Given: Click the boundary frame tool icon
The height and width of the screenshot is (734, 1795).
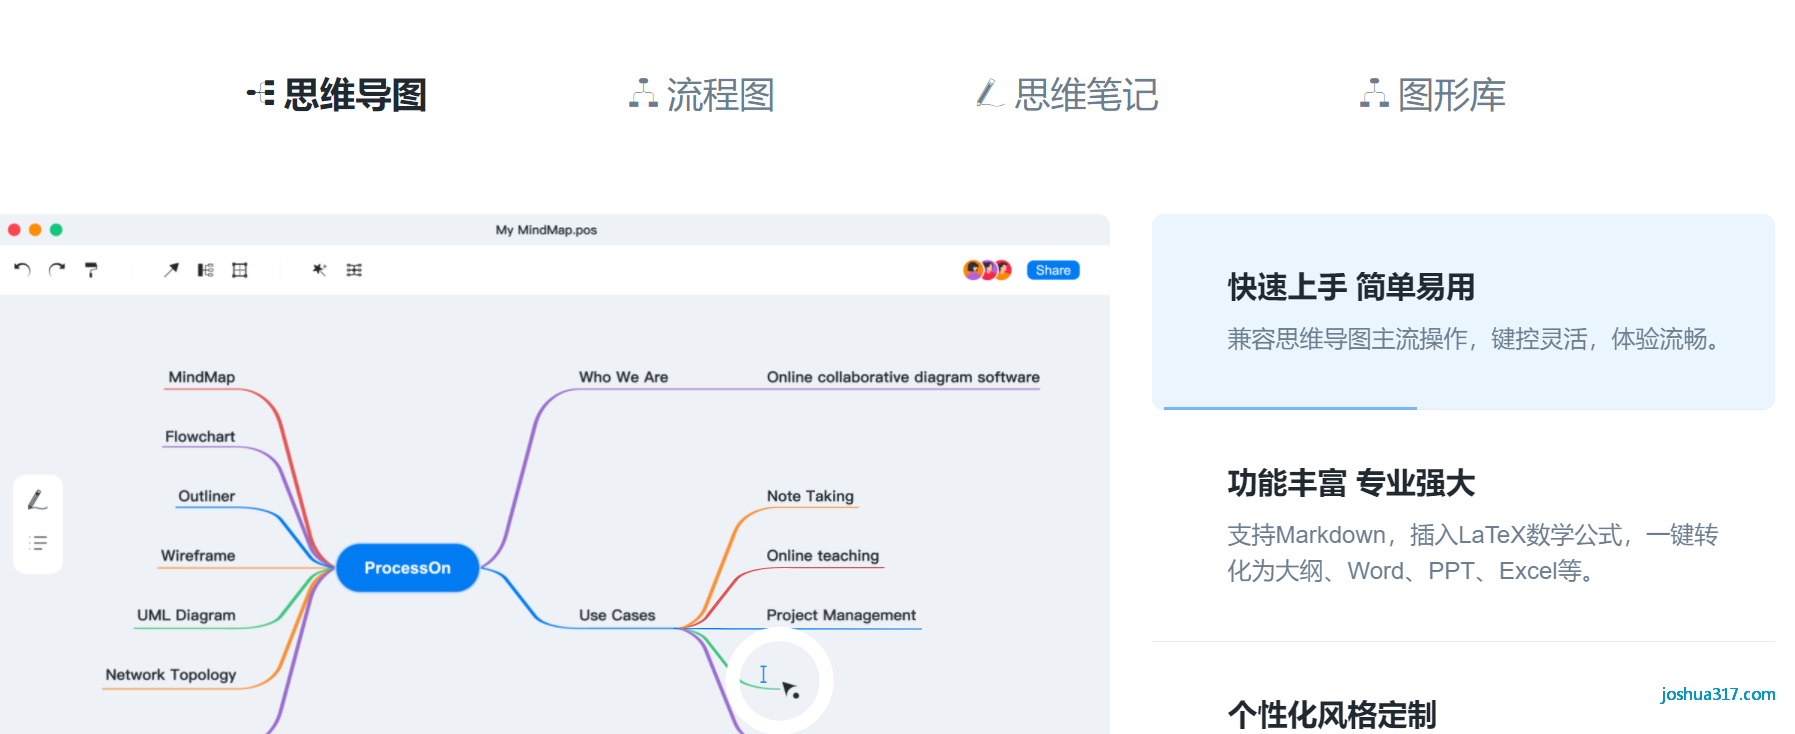Looking at the screenshot, I should tap(240, 270).
